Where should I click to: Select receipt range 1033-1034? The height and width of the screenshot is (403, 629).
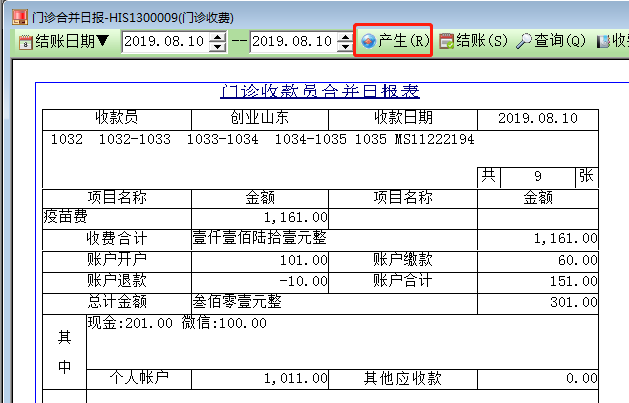[x=223, y=139]
